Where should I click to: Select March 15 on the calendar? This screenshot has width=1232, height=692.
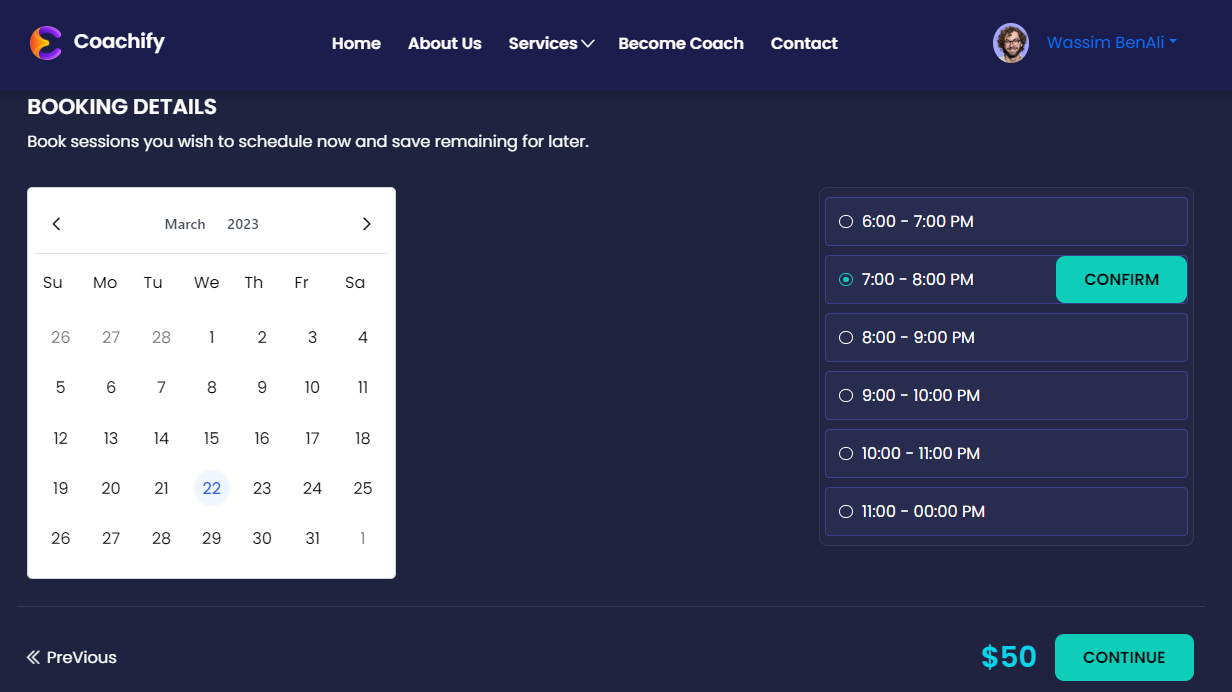(211, 438)
